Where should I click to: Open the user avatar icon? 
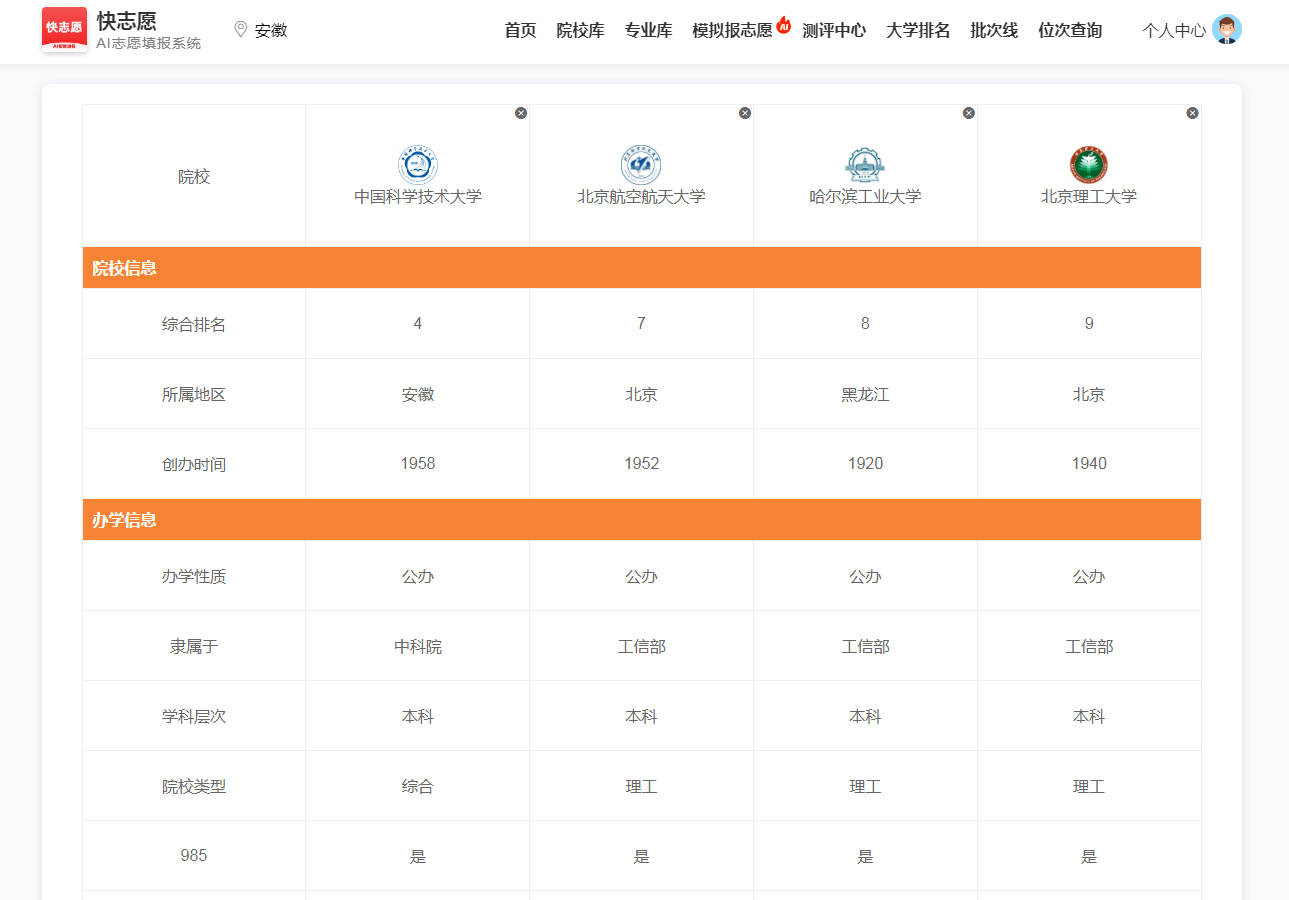pyautogui.click(x=1226, y=29)
